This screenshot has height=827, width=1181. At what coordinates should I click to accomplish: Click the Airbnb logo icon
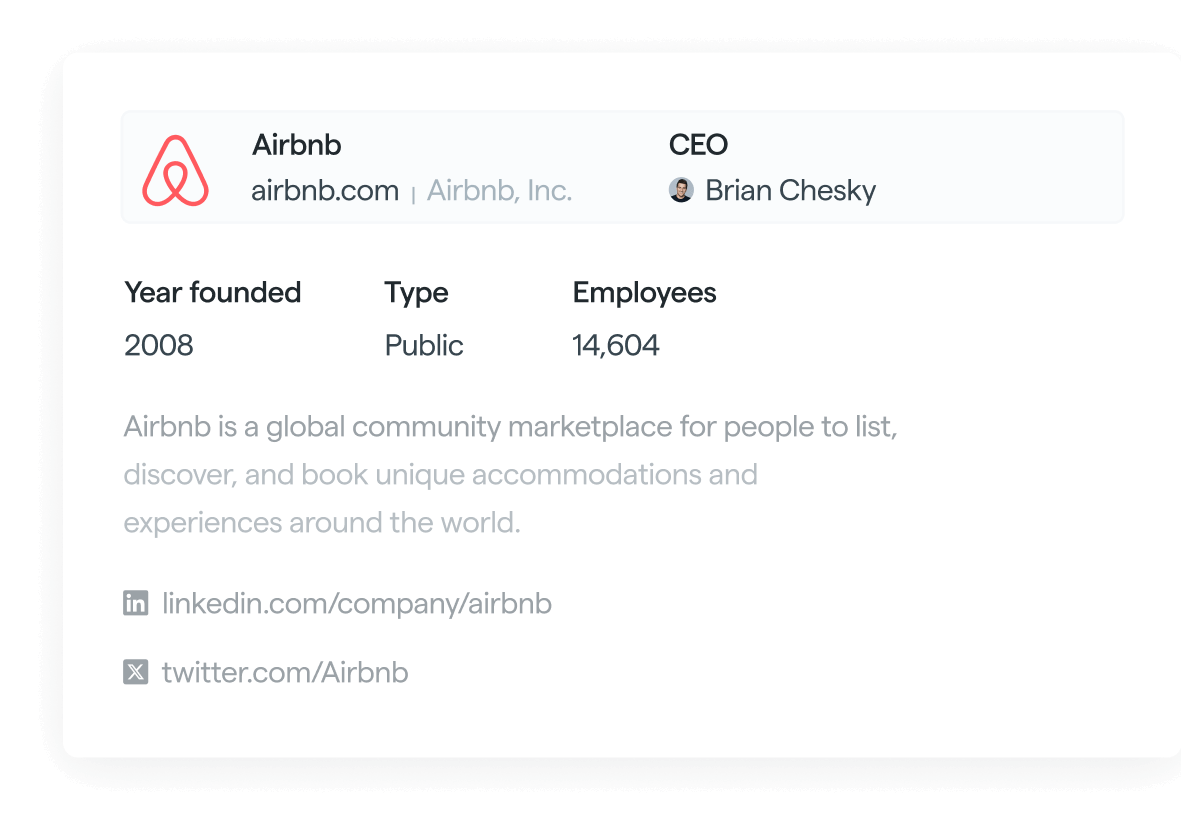point(175,170)
